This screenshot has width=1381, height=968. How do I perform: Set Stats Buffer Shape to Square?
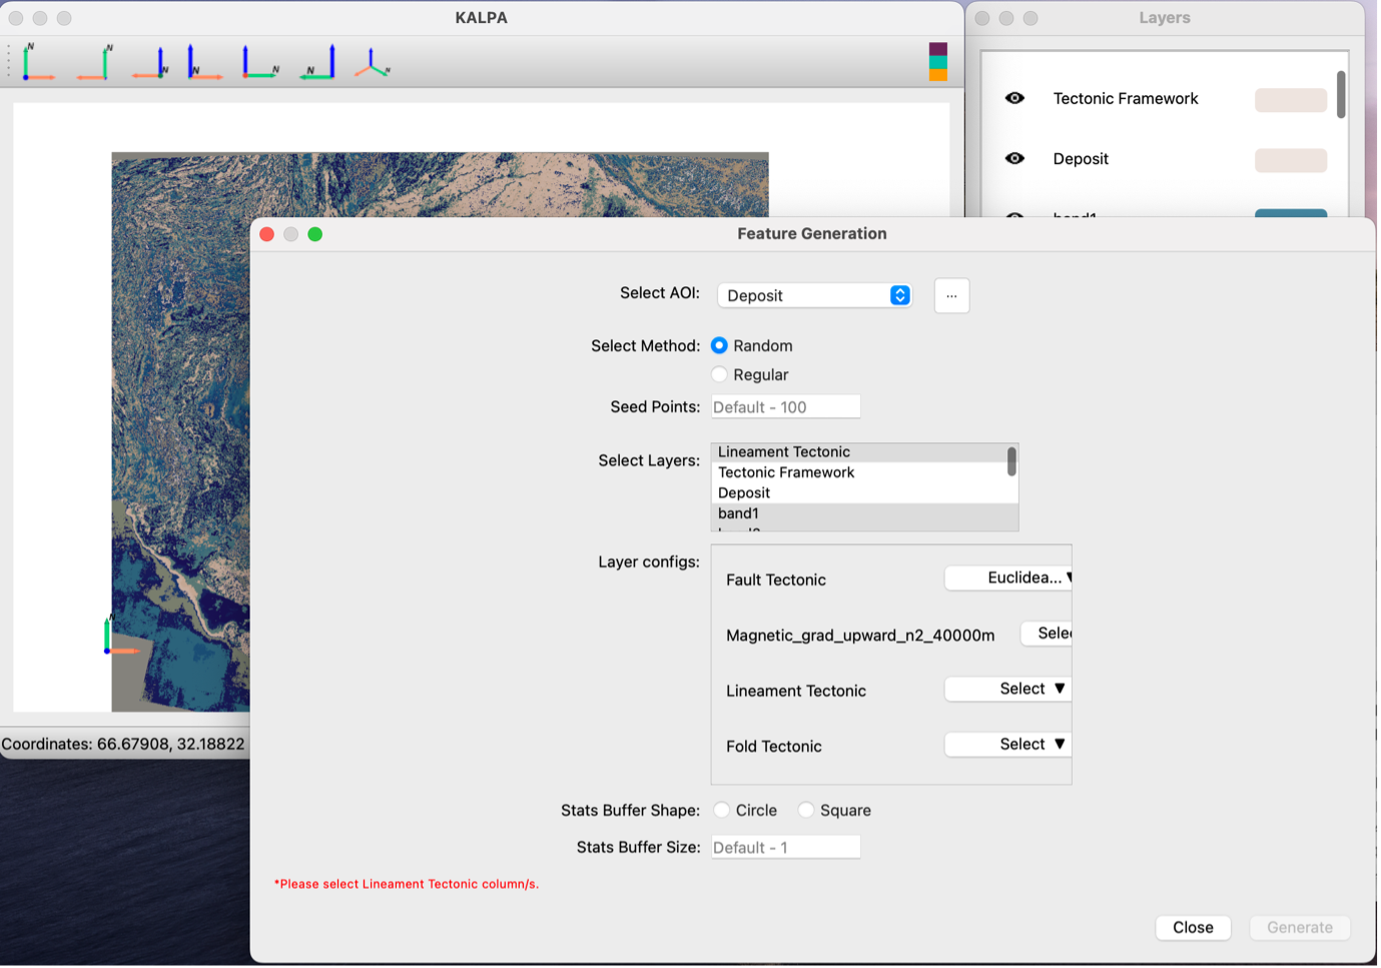click(x=806, y=810)
